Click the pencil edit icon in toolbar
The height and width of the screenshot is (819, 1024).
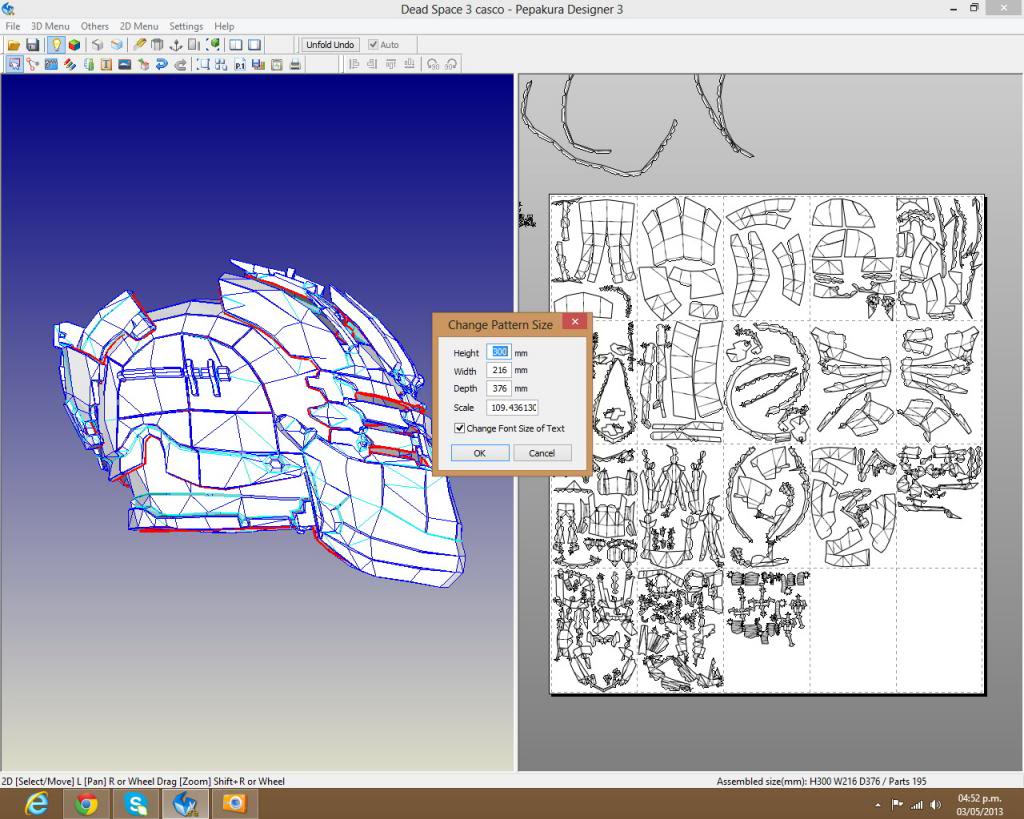pyautogui.click(x=139, y=44)
